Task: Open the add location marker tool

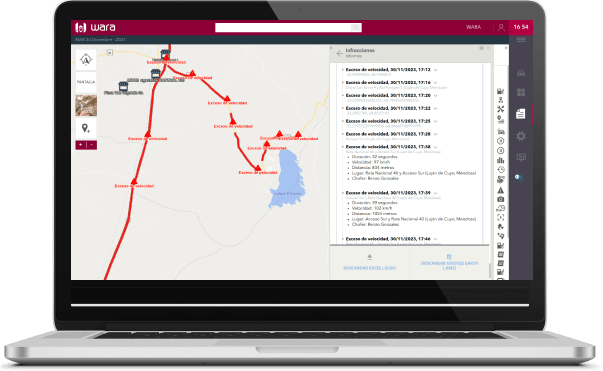Action: coord(86,128)
